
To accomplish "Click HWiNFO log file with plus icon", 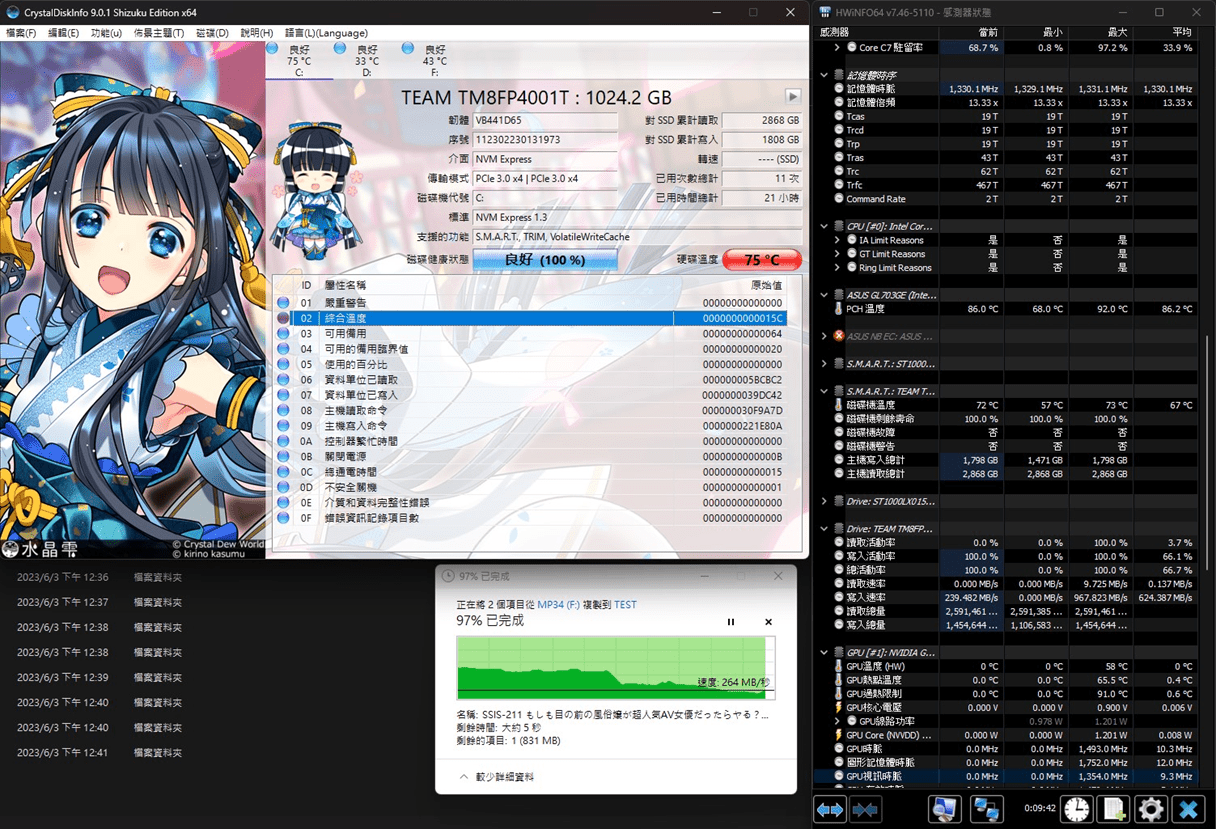I will point(1114,809).
